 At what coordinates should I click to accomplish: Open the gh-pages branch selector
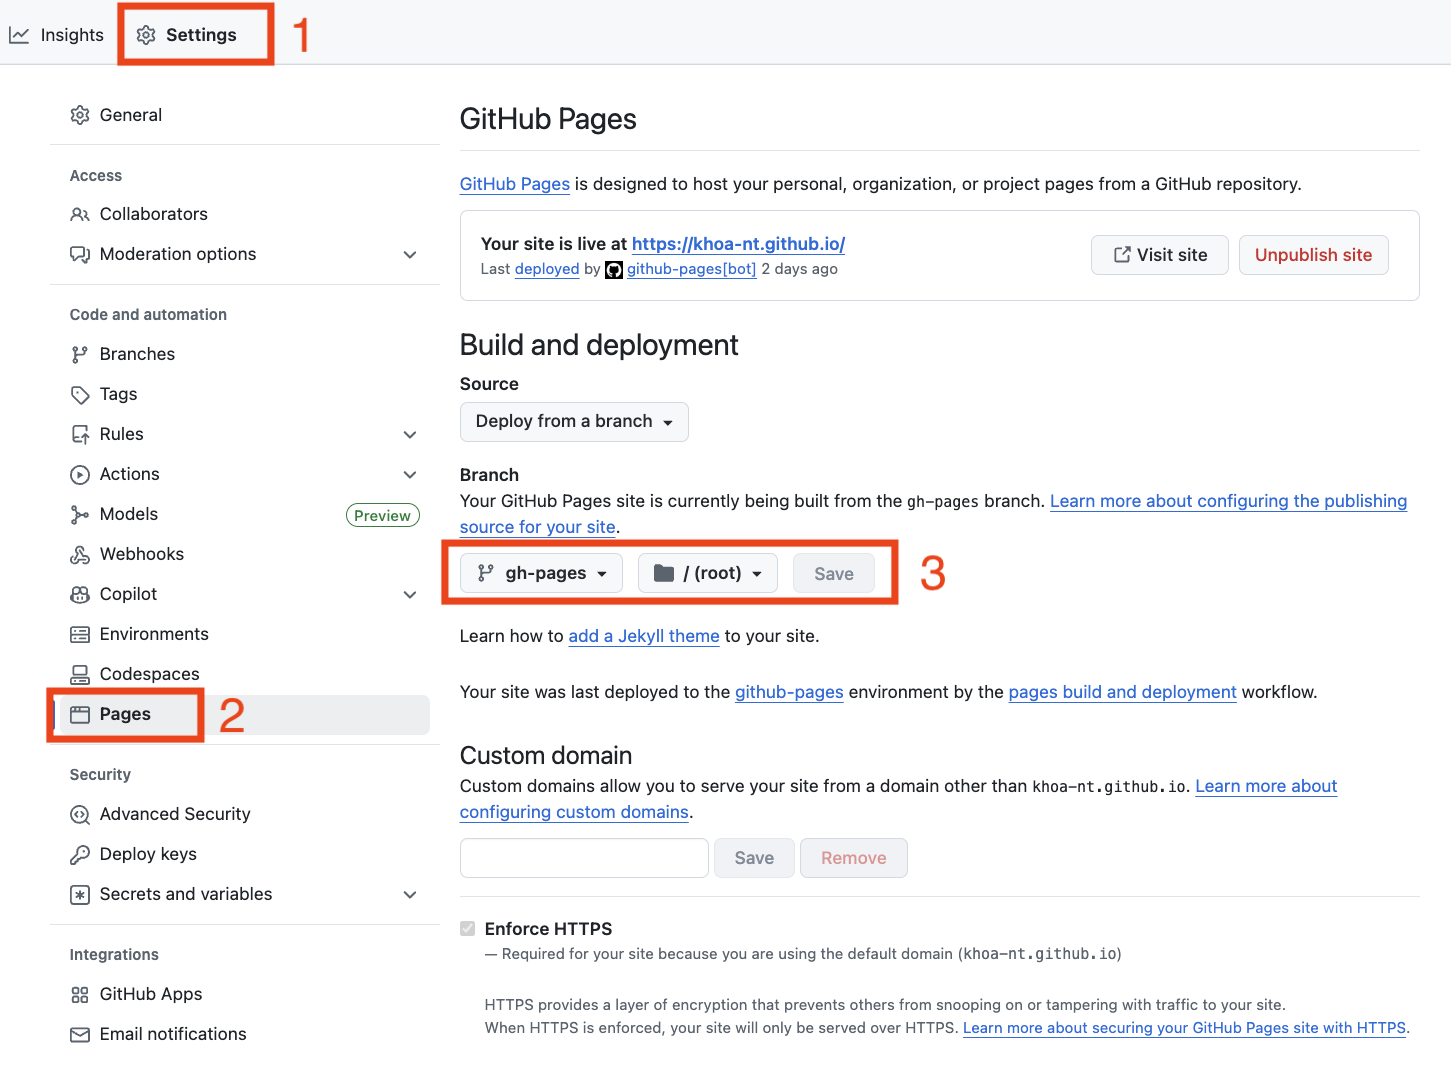(x=541, y=573)
